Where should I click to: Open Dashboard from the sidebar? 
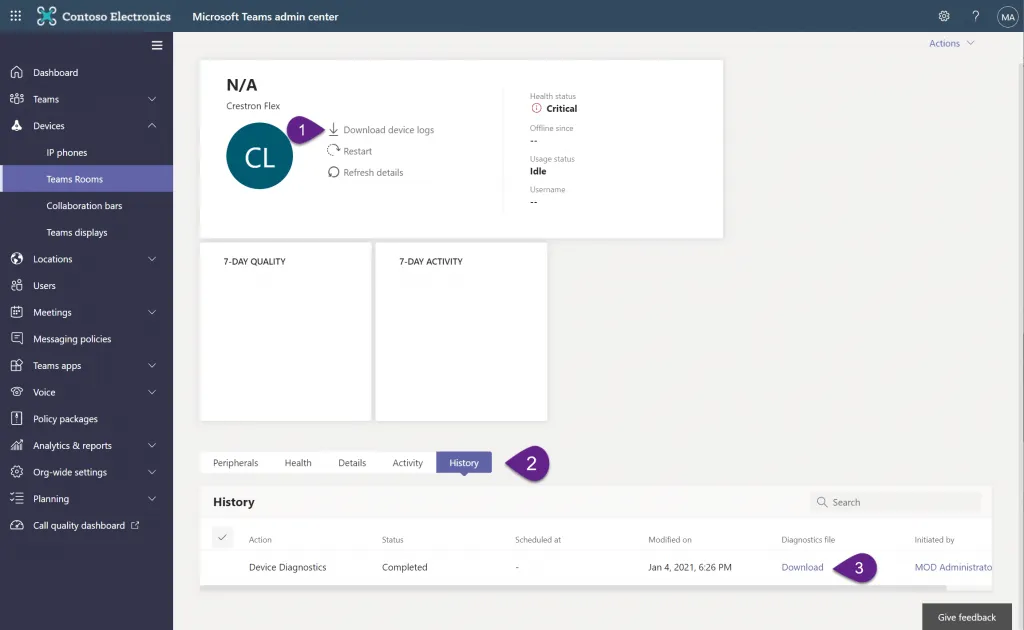coord(55,73)
